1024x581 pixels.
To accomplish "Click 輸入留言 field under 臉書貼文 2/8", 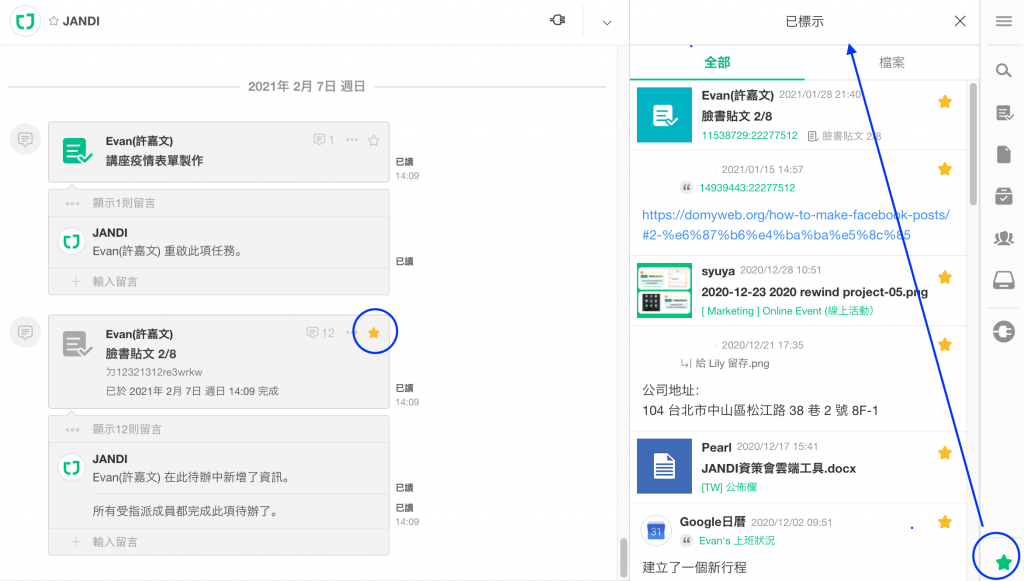I will coord(115,541).
